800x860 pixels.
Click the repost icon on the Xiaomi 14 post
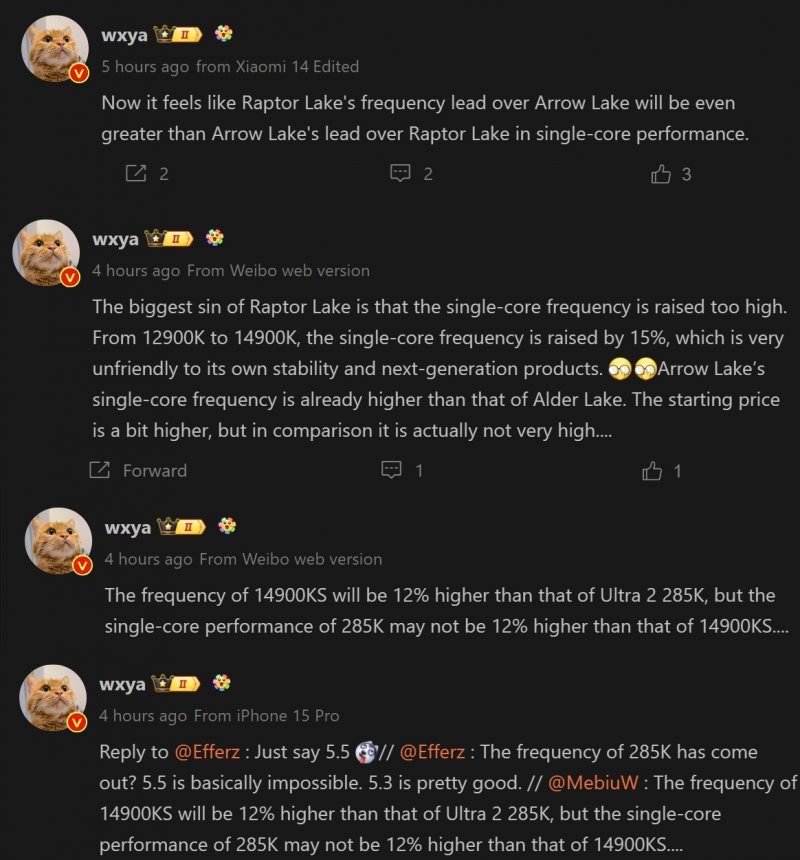135,174
